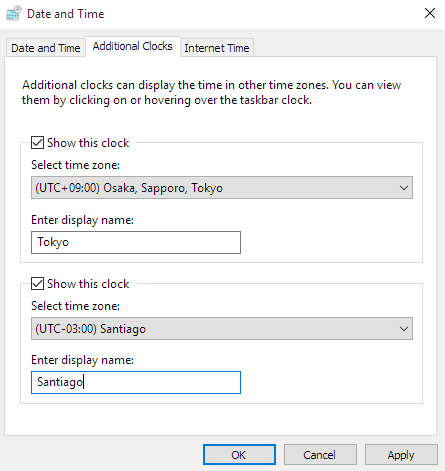
Task: Click the chevron arrow of the UTC+09:00 combo box
Action: point(404,188)
